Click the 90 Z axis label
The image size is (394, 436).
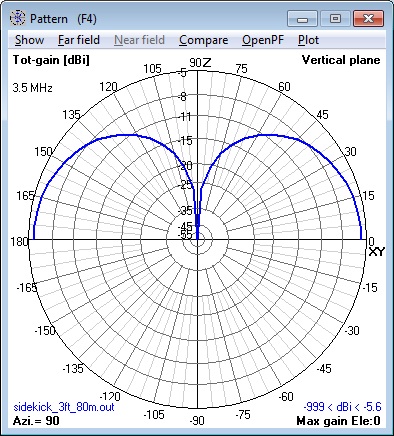point(200,62)
